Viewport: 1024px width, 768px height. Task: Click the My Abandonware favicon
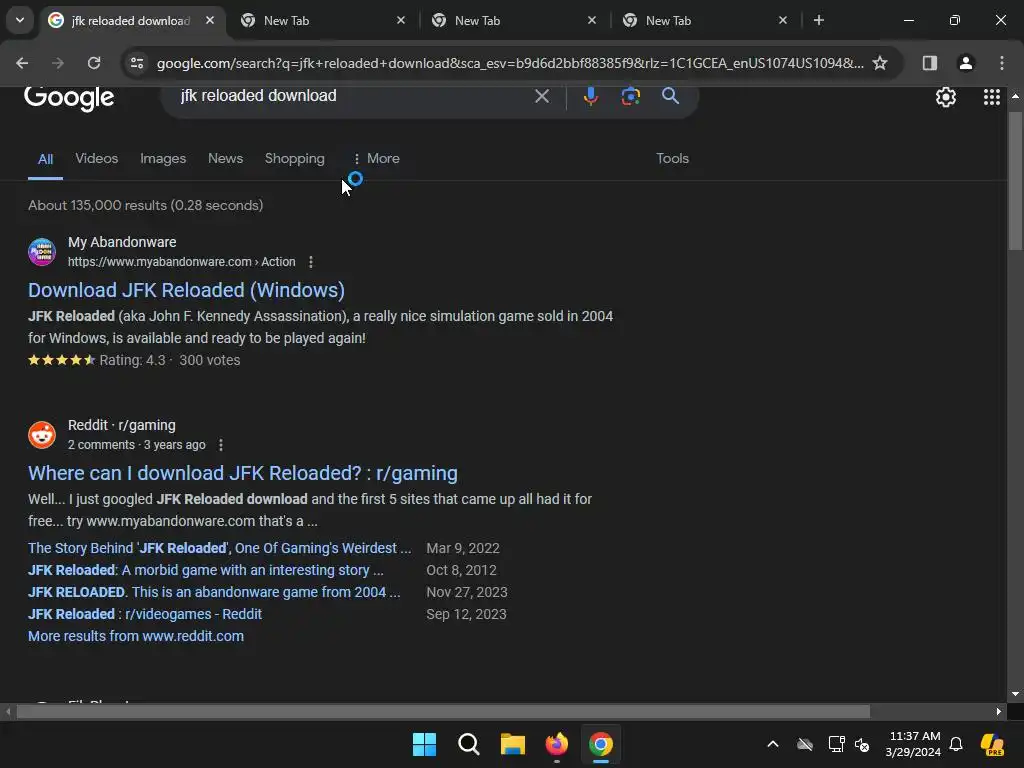(x=42, y=252)
